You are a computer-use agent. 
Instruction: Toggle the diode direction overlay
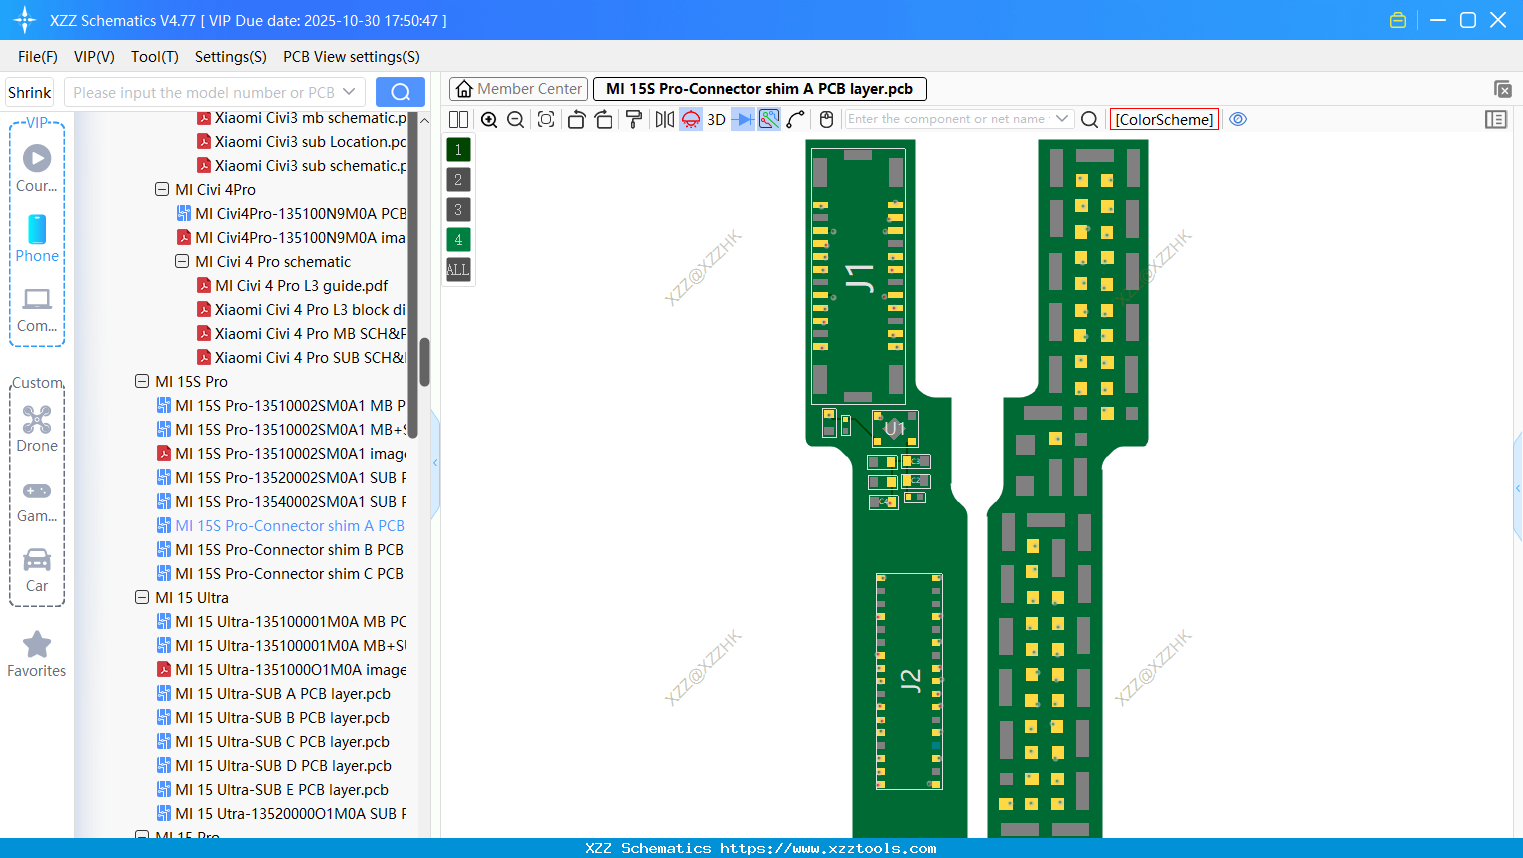741,119
